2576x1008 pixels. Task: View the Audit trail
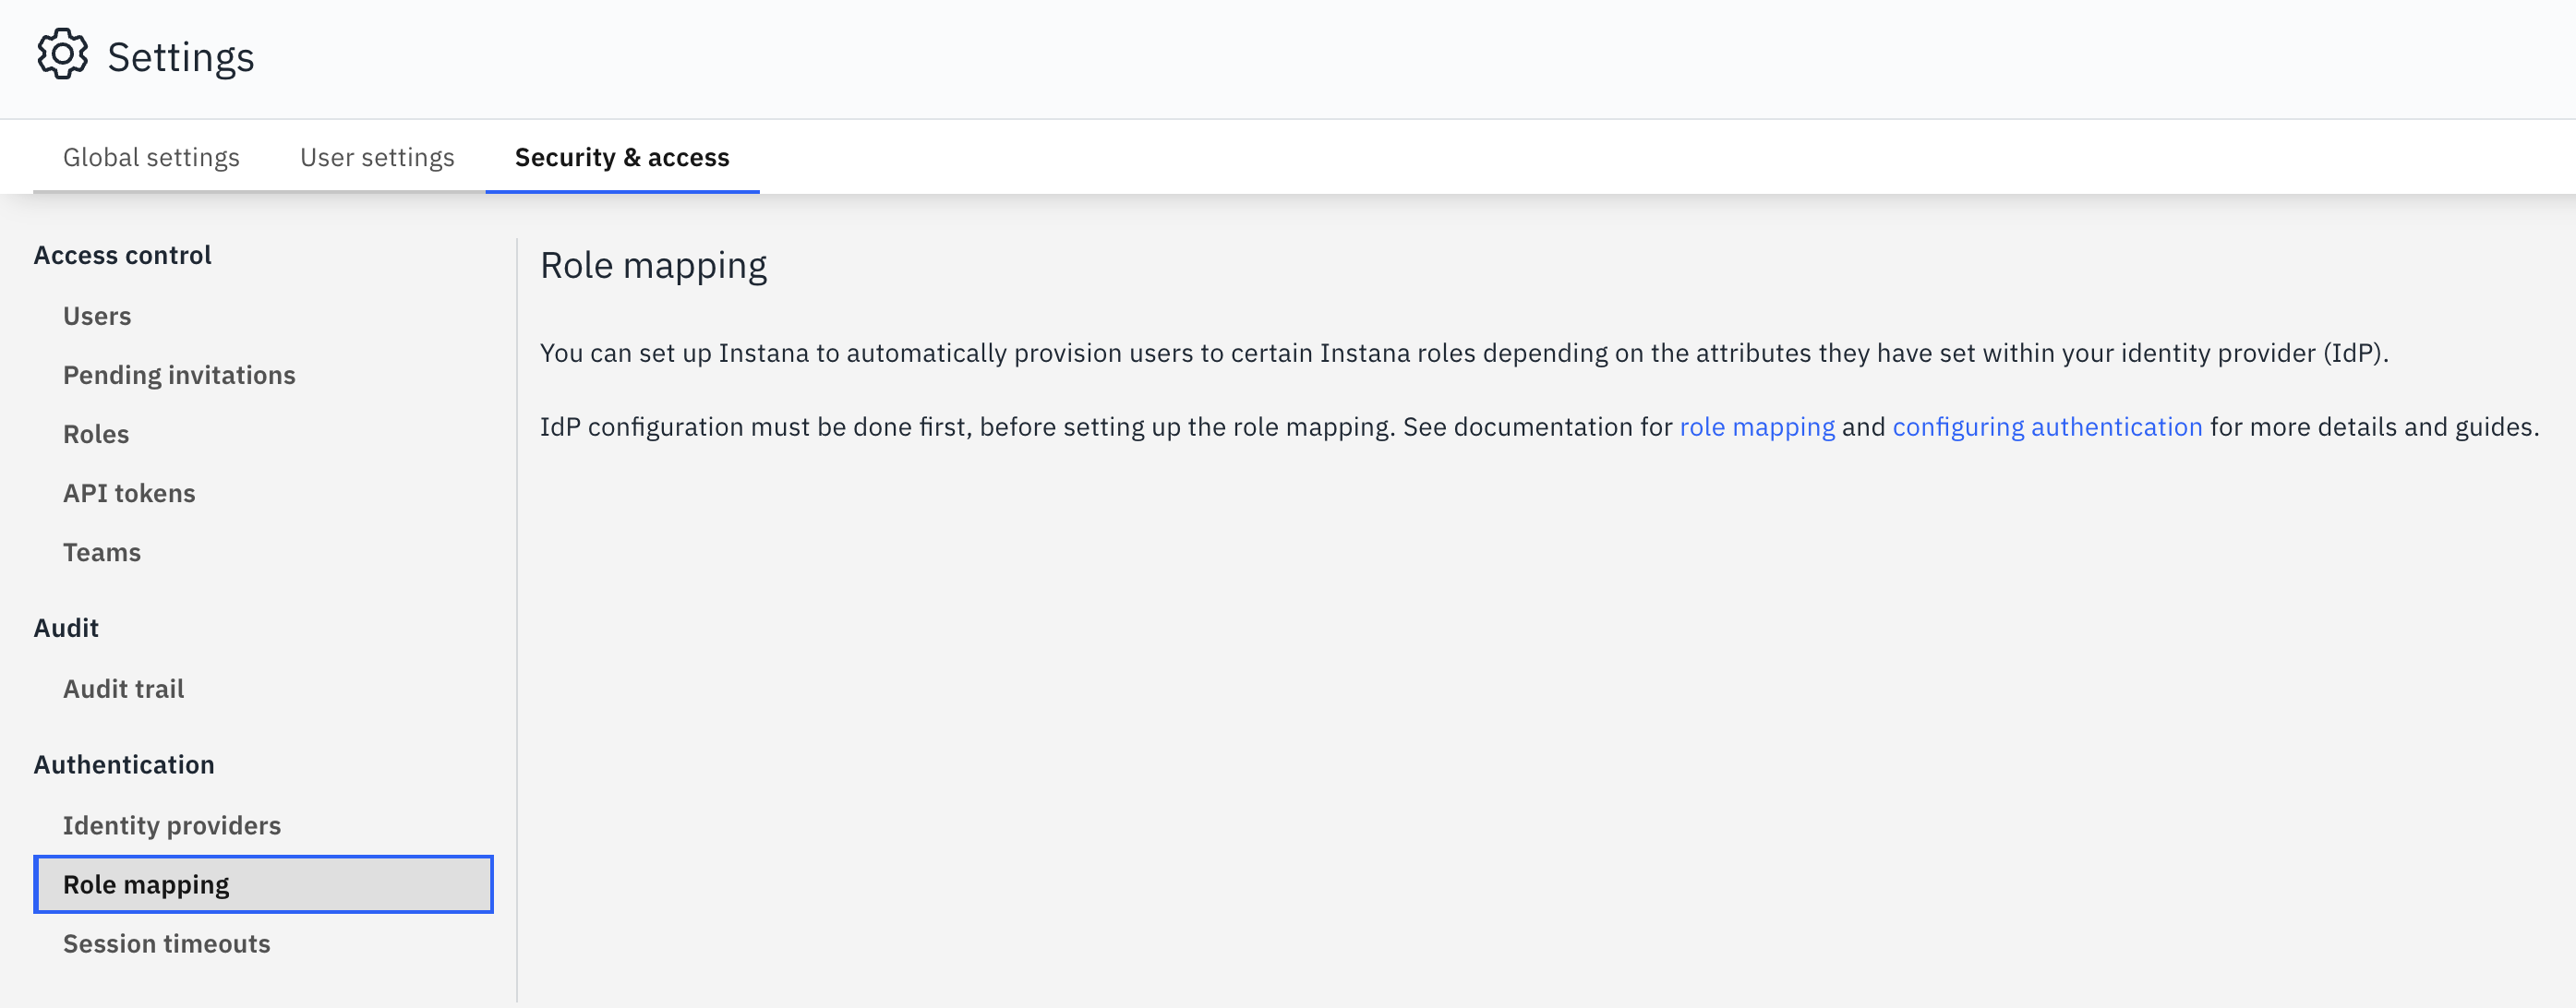[123, 689]
